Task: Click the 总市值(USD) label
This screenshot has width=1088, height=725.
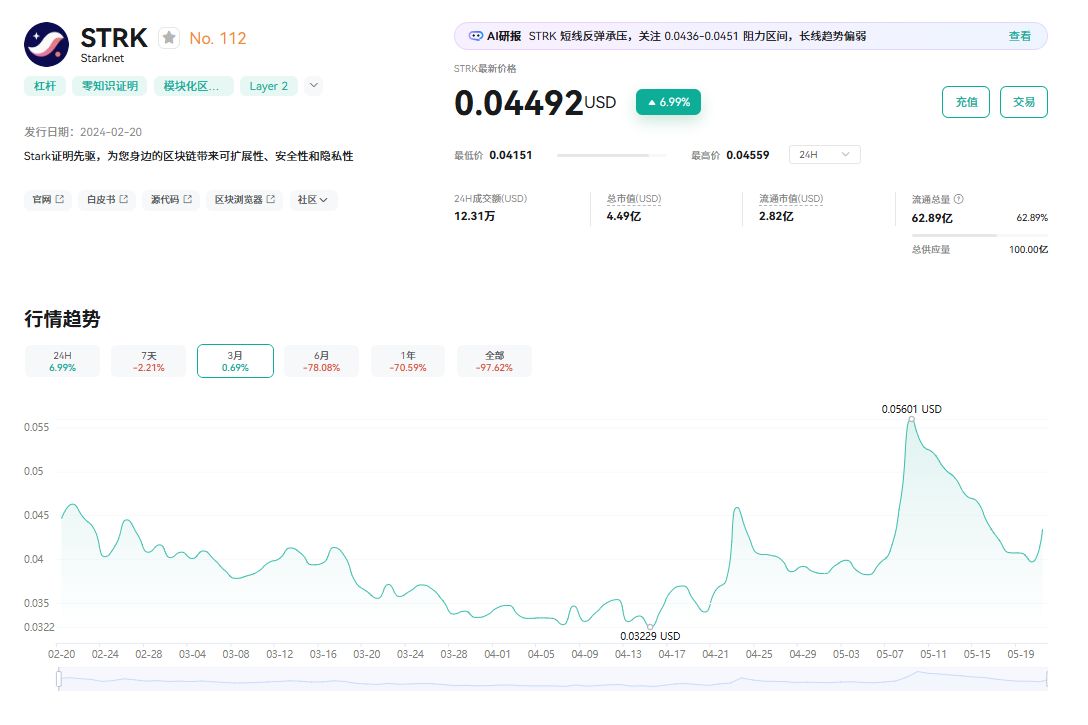Action: pos(634,199)
